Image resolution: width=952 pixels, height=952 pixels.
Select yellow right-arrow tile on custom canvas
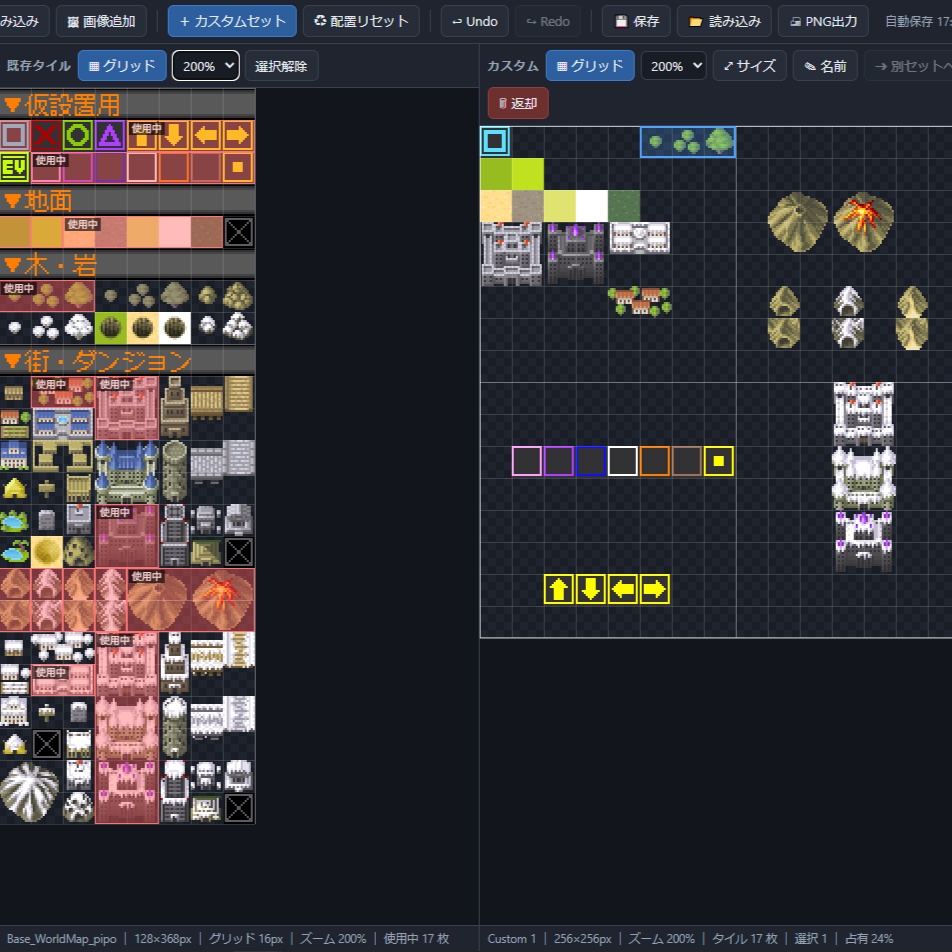[x=654, y=589]
